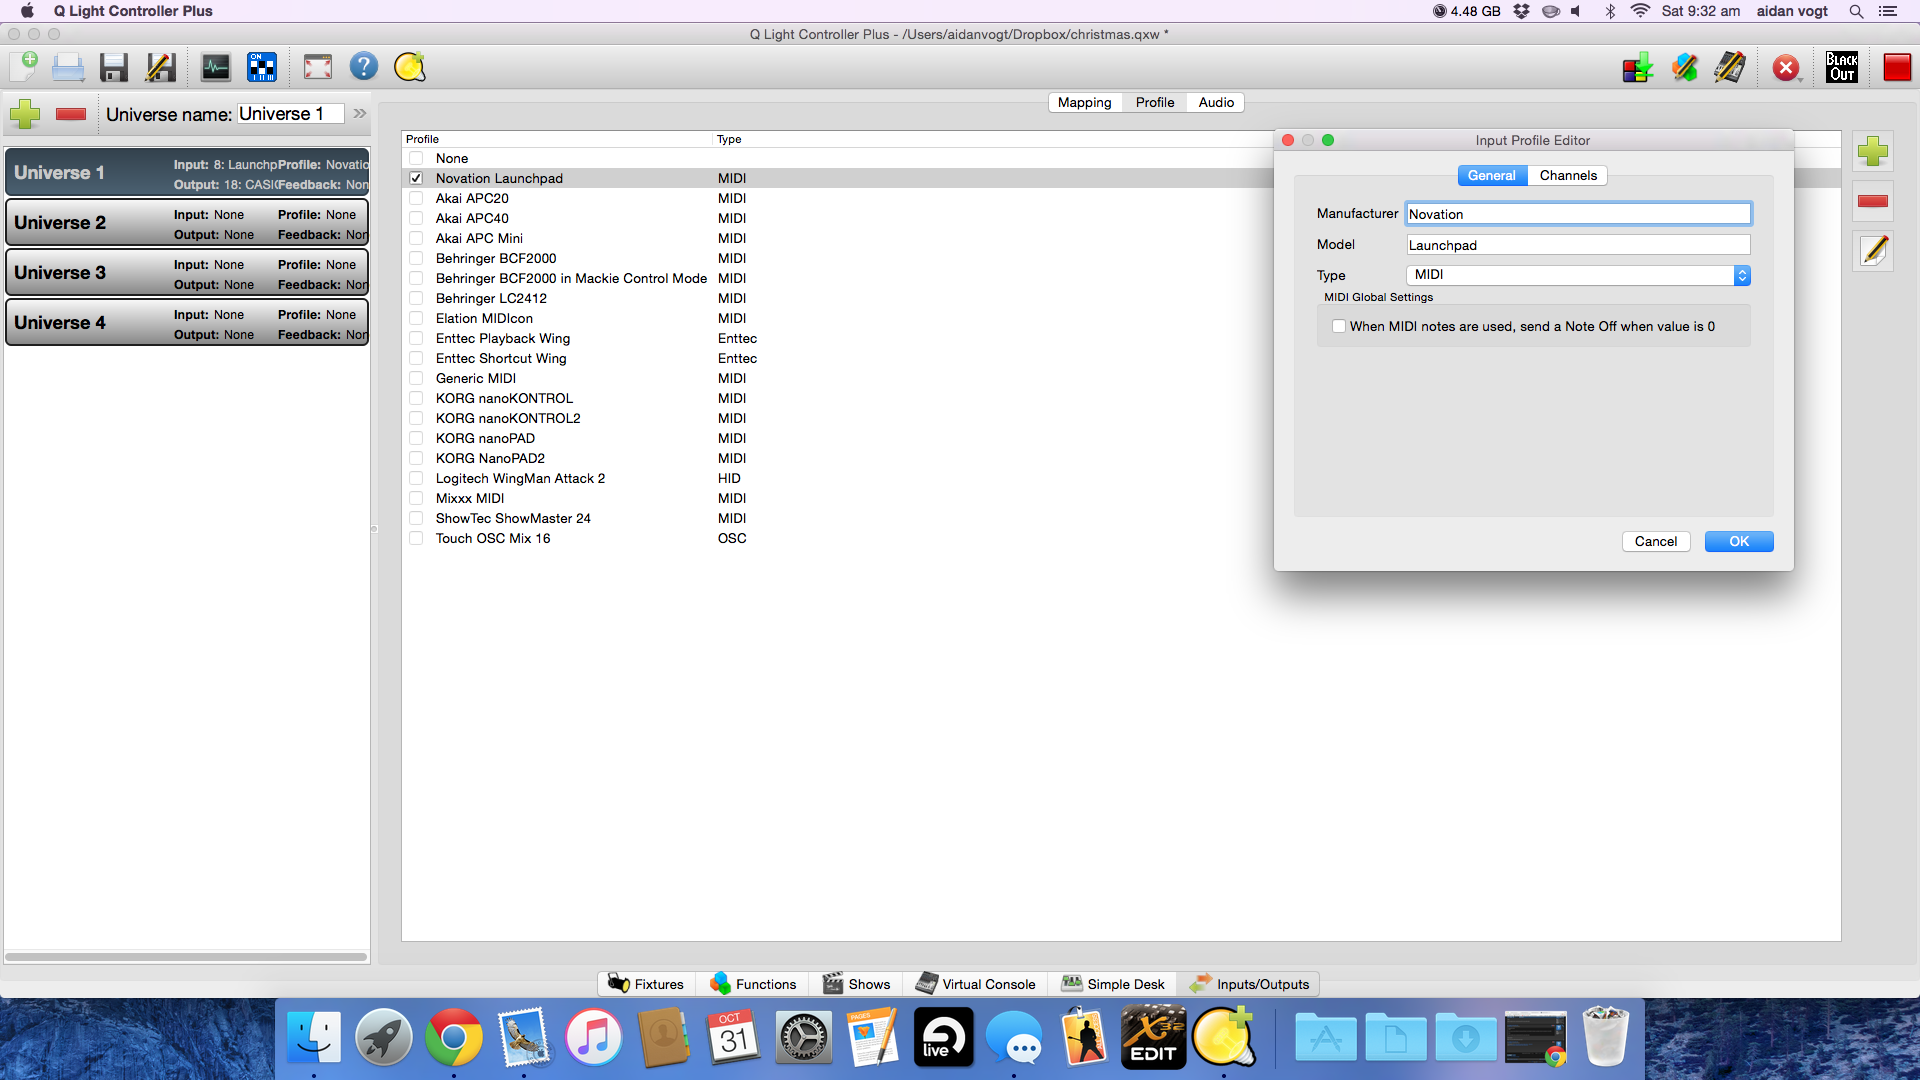
Task: Switch to Channels tab in profile editor
Action: click(1568, 175)
